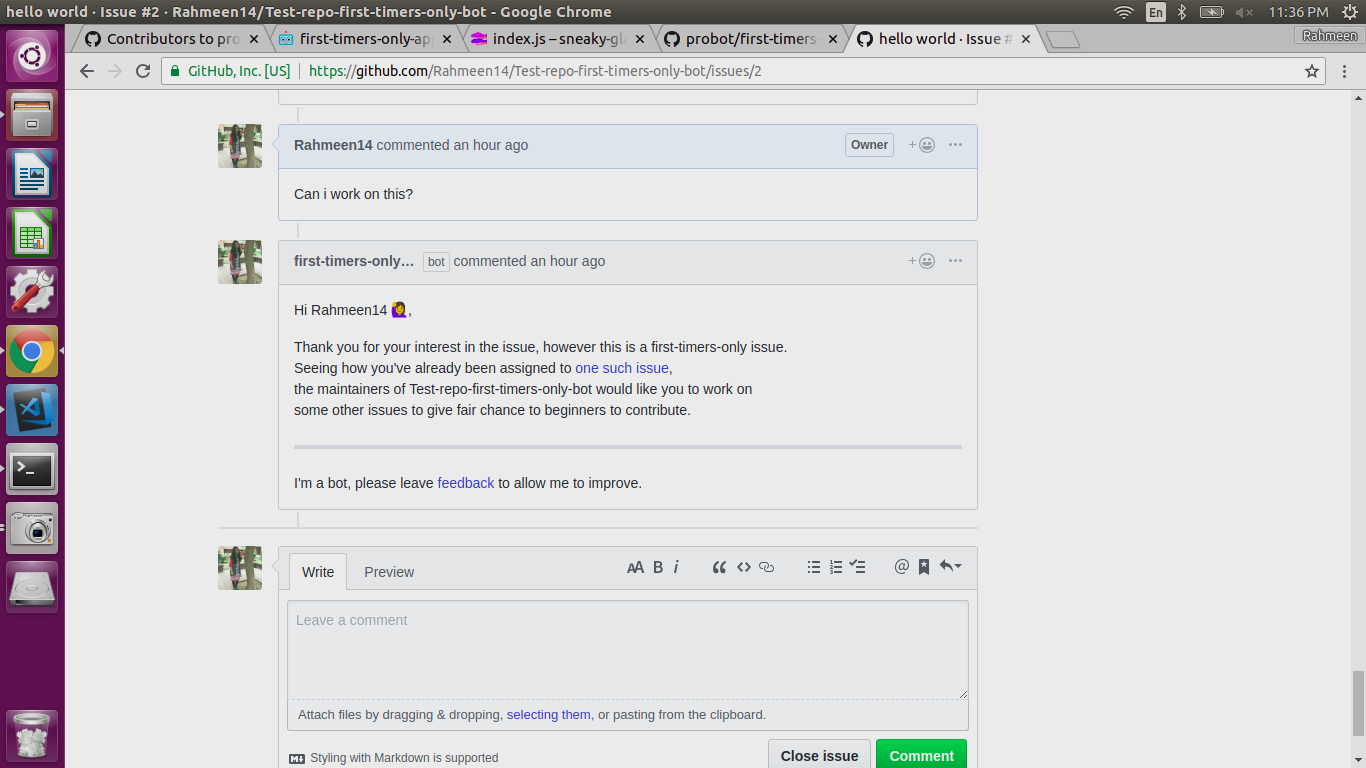Viewport: 1366px width, 768px height.
Task: Click Rahmeen14's avatar beside 'Can i work on this?'
Action: tap(240, 146)
